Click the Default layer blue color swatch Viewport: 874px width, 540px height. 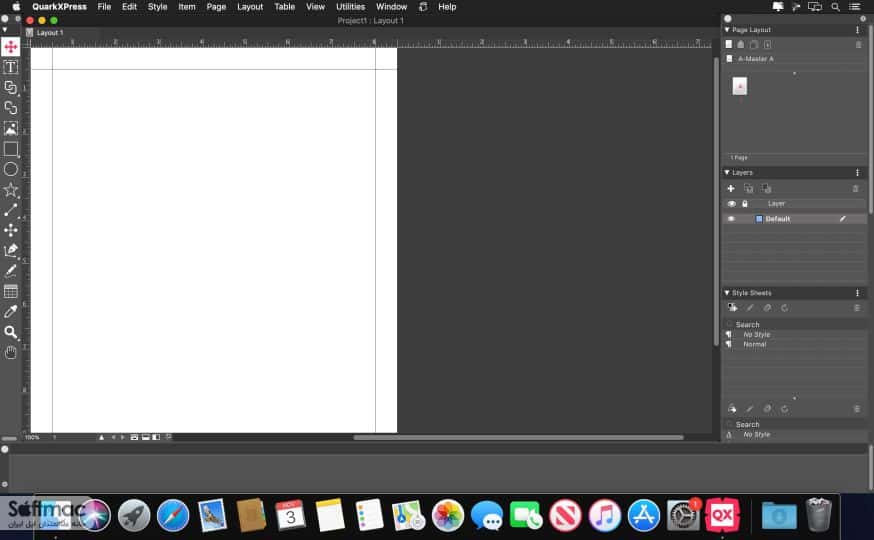click(759, 219)
